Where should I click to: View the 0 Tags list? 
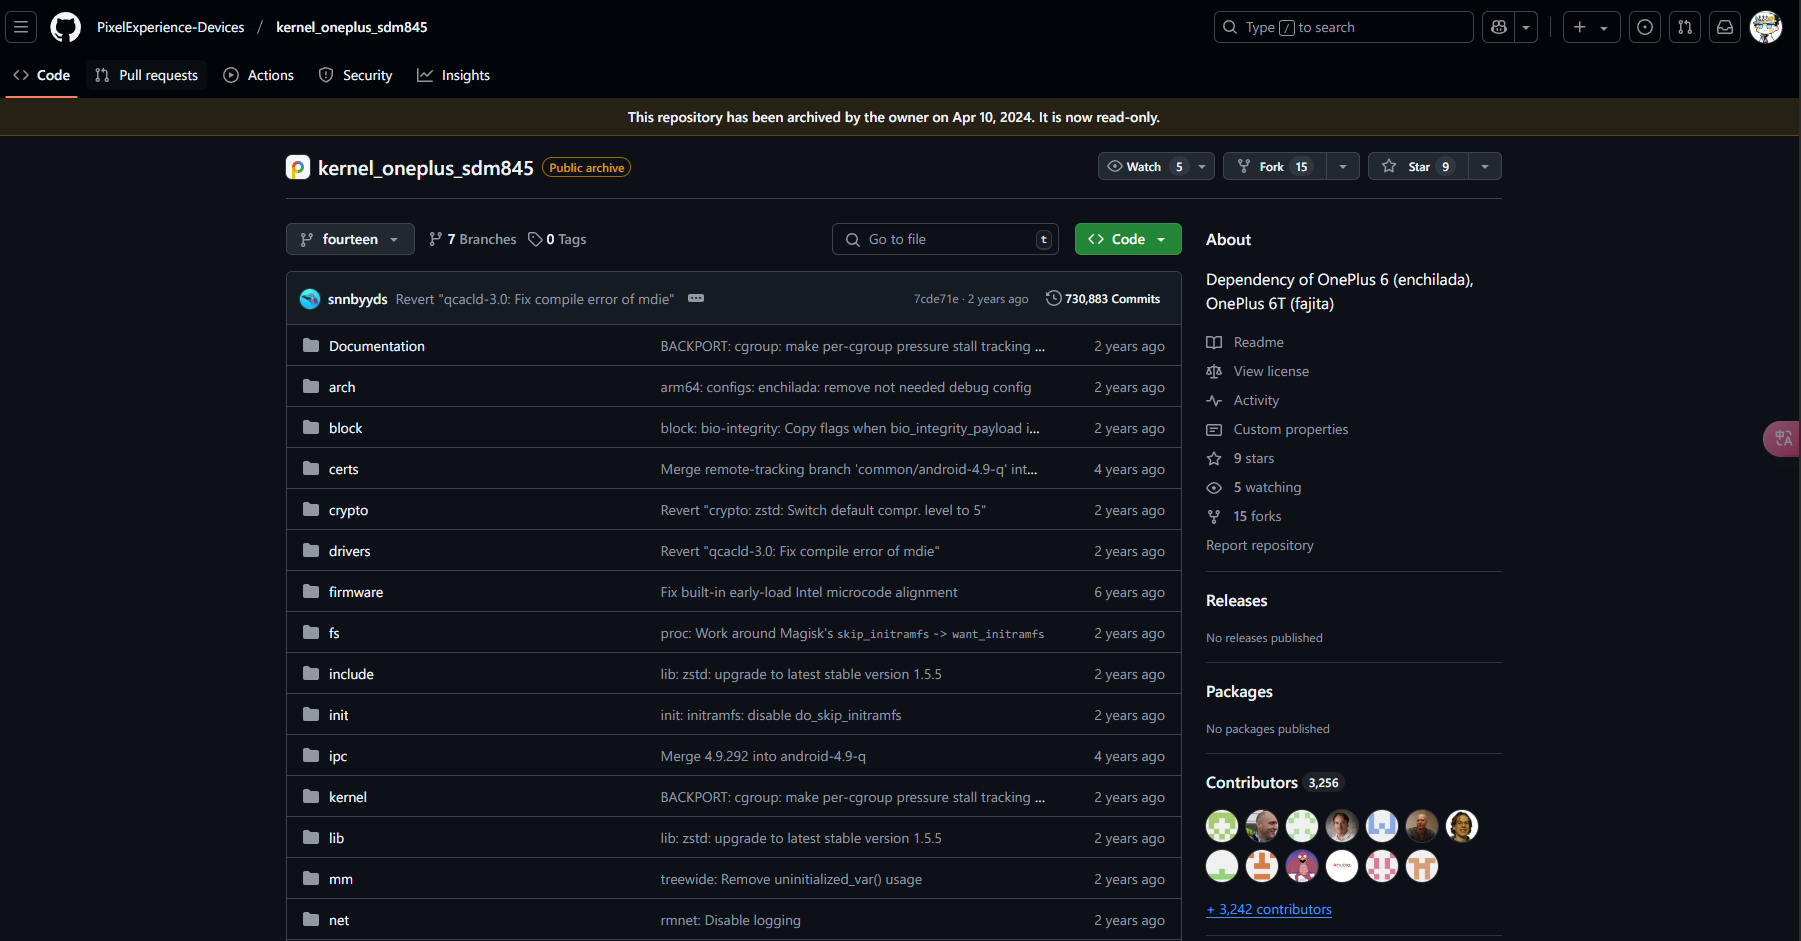pos(558,239)
